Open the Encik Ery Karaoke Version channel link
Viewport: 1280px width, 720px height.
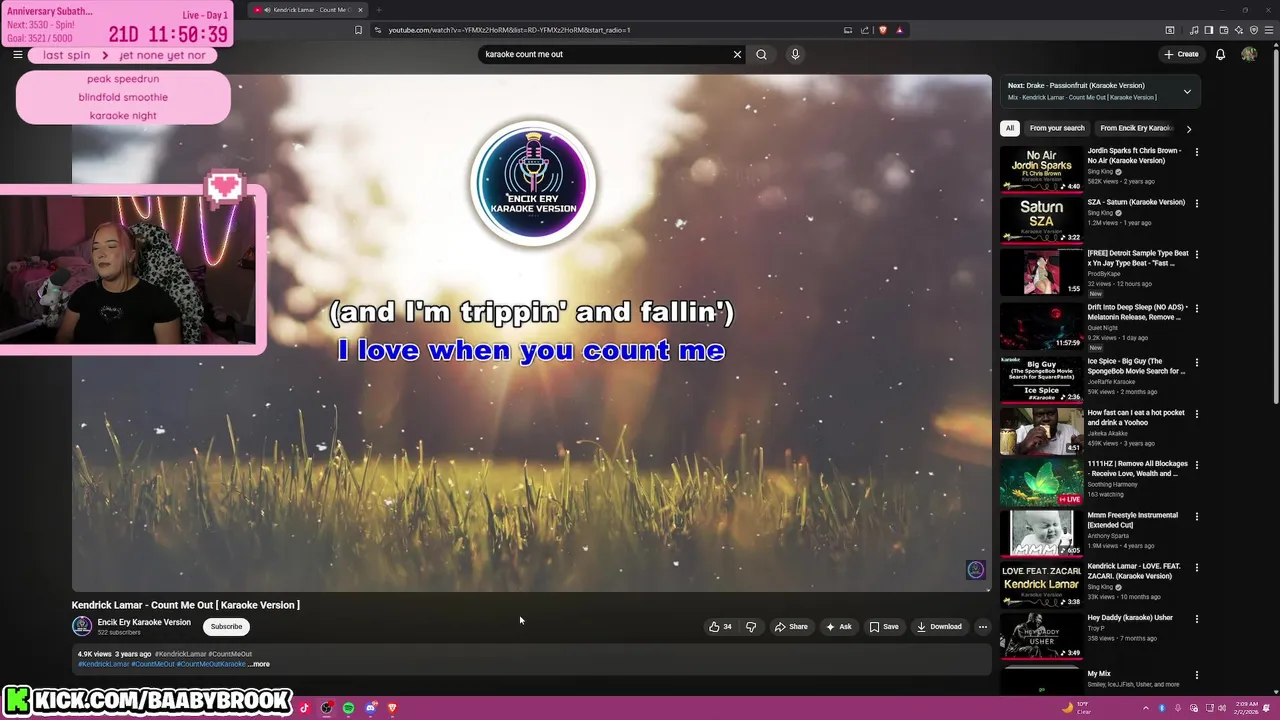point(144,622)
